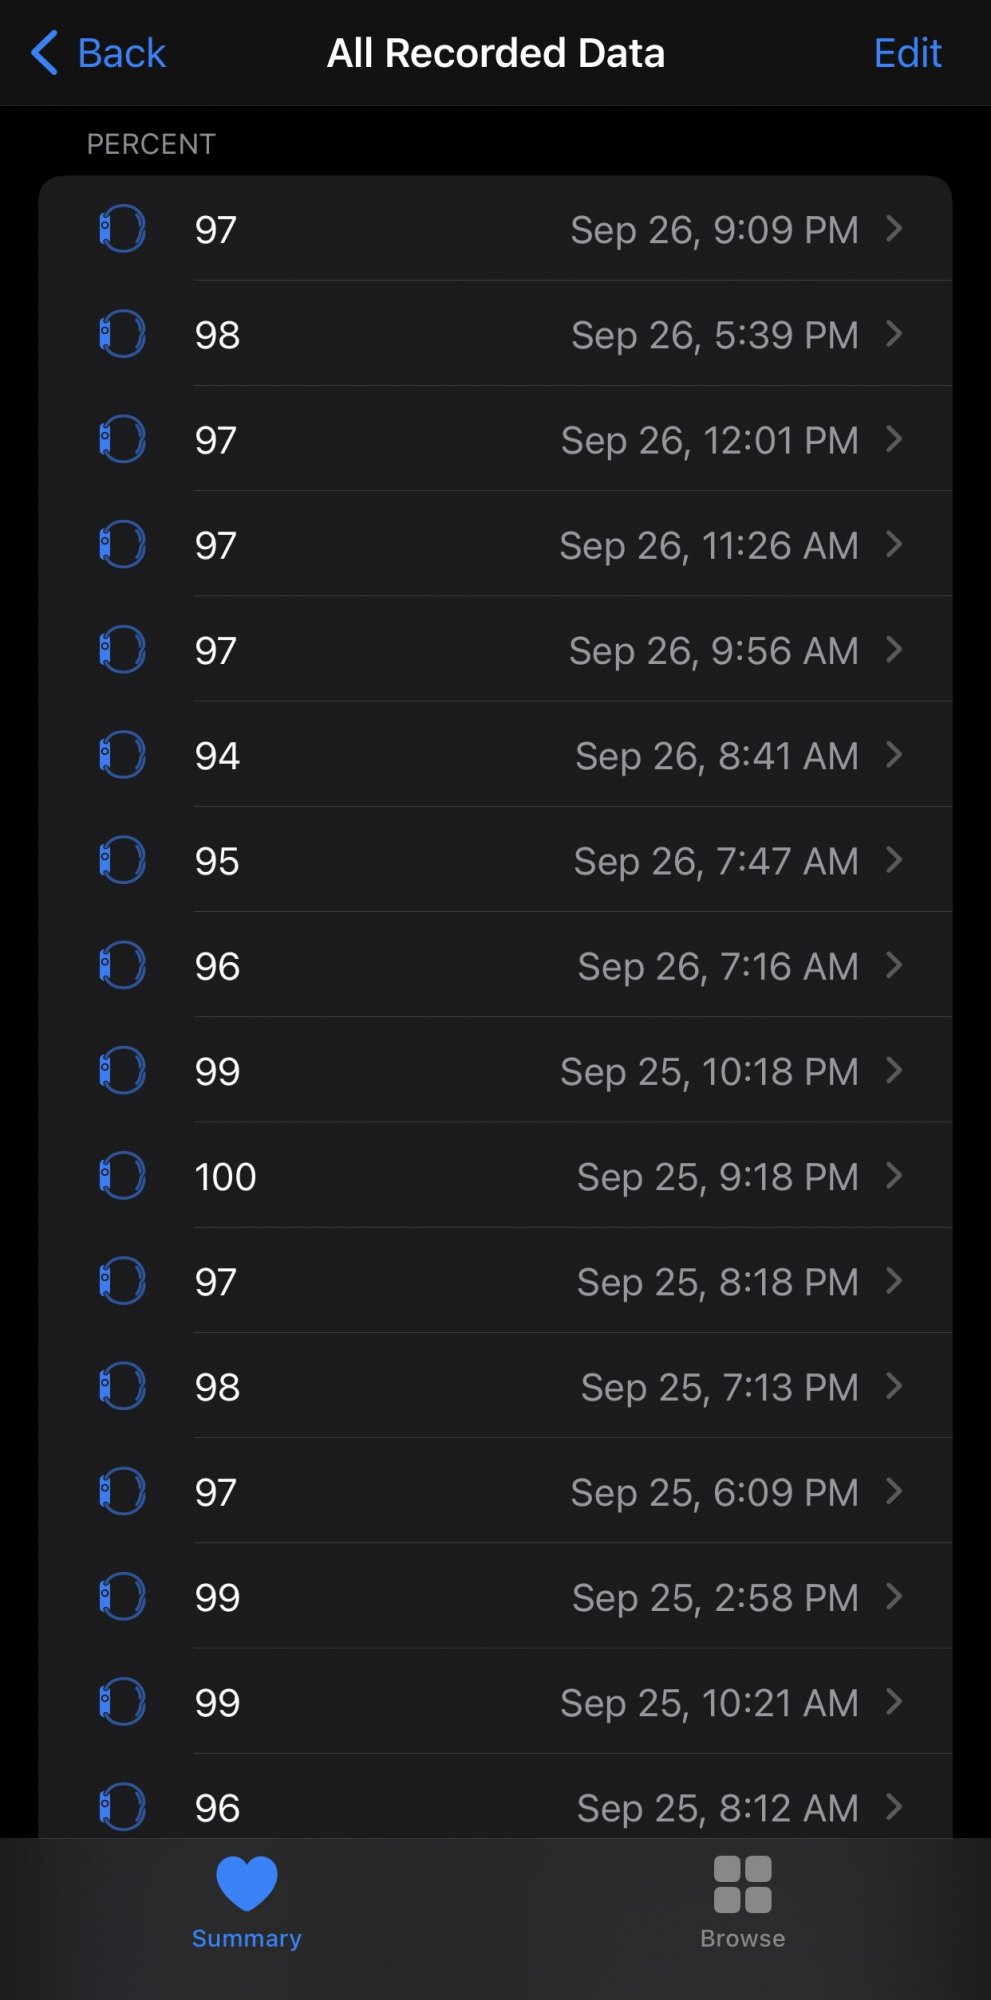Open details chevron for Sep 25, 10:18 PM
This screenshot has width=991, height=2000.
[895, 1071]
